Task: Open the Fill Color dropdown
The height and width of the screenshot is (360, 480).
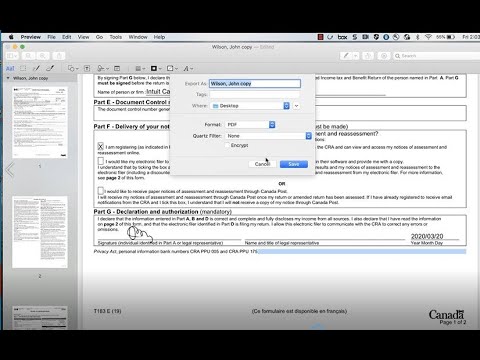Action: 172,68
